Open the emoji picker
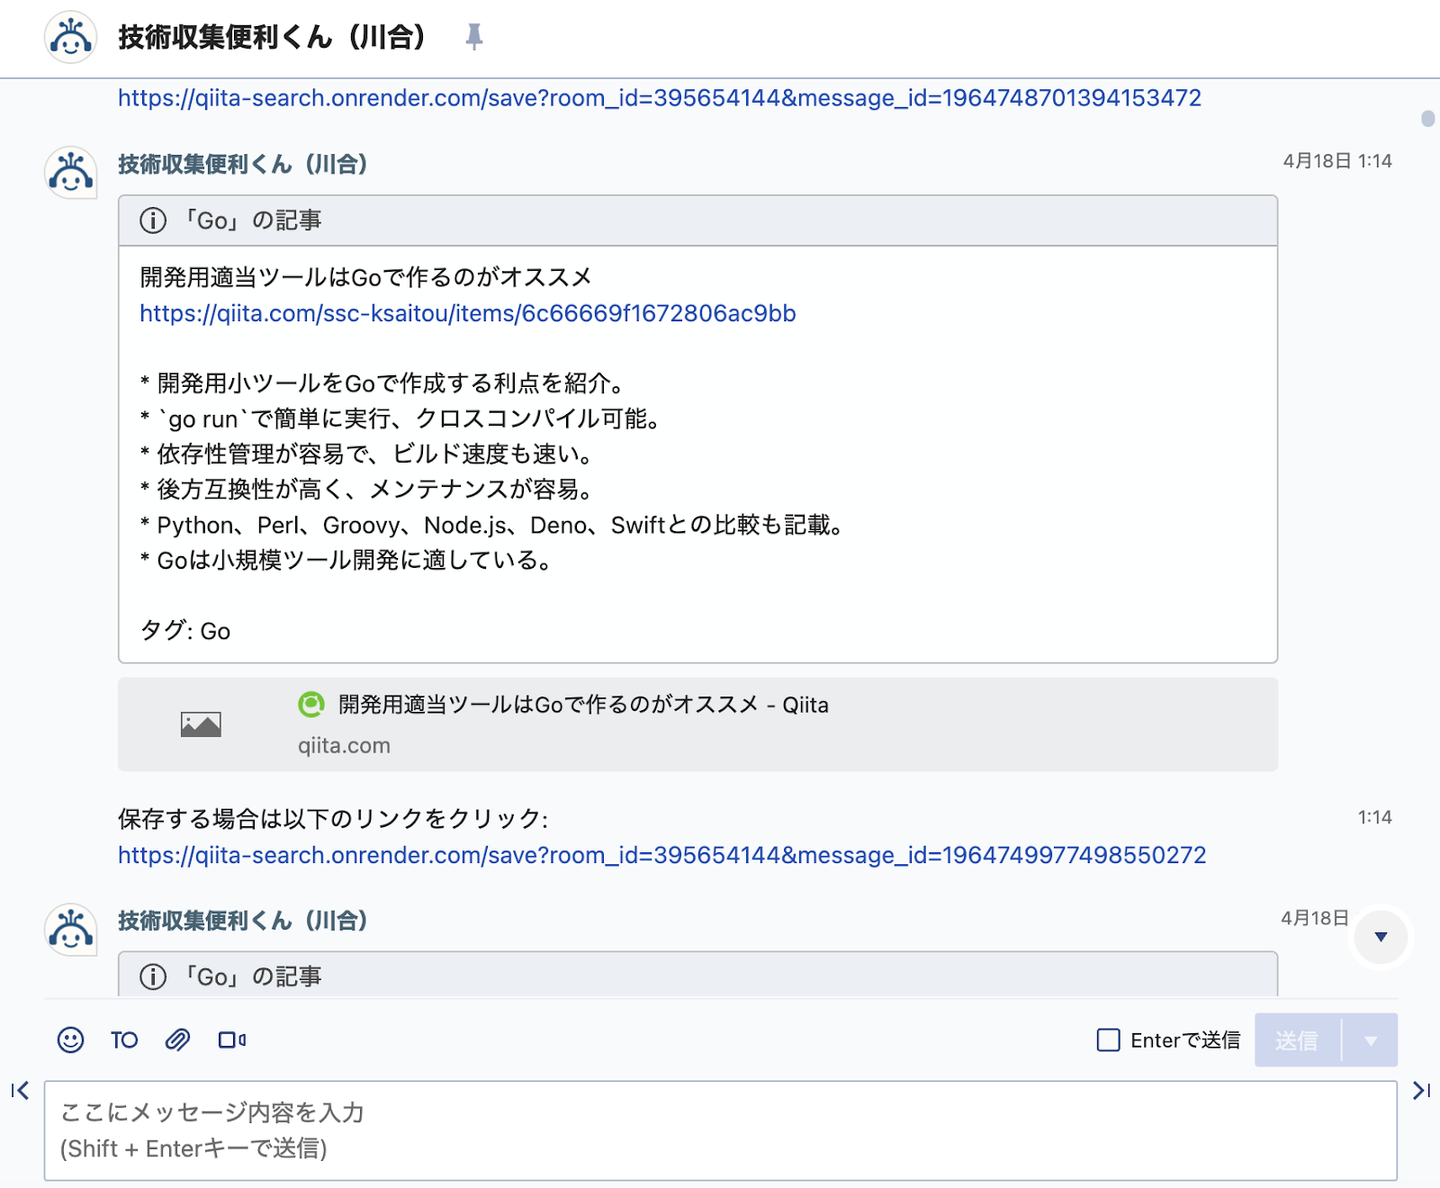The height and width of the screenshot is (1188, 1440). 70,1040
